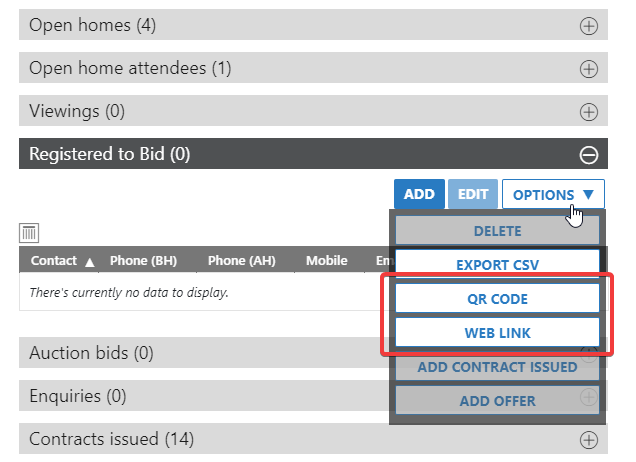Select QR CODE menu entry
The image size is (636, 462).
click(x=497, y=299)
